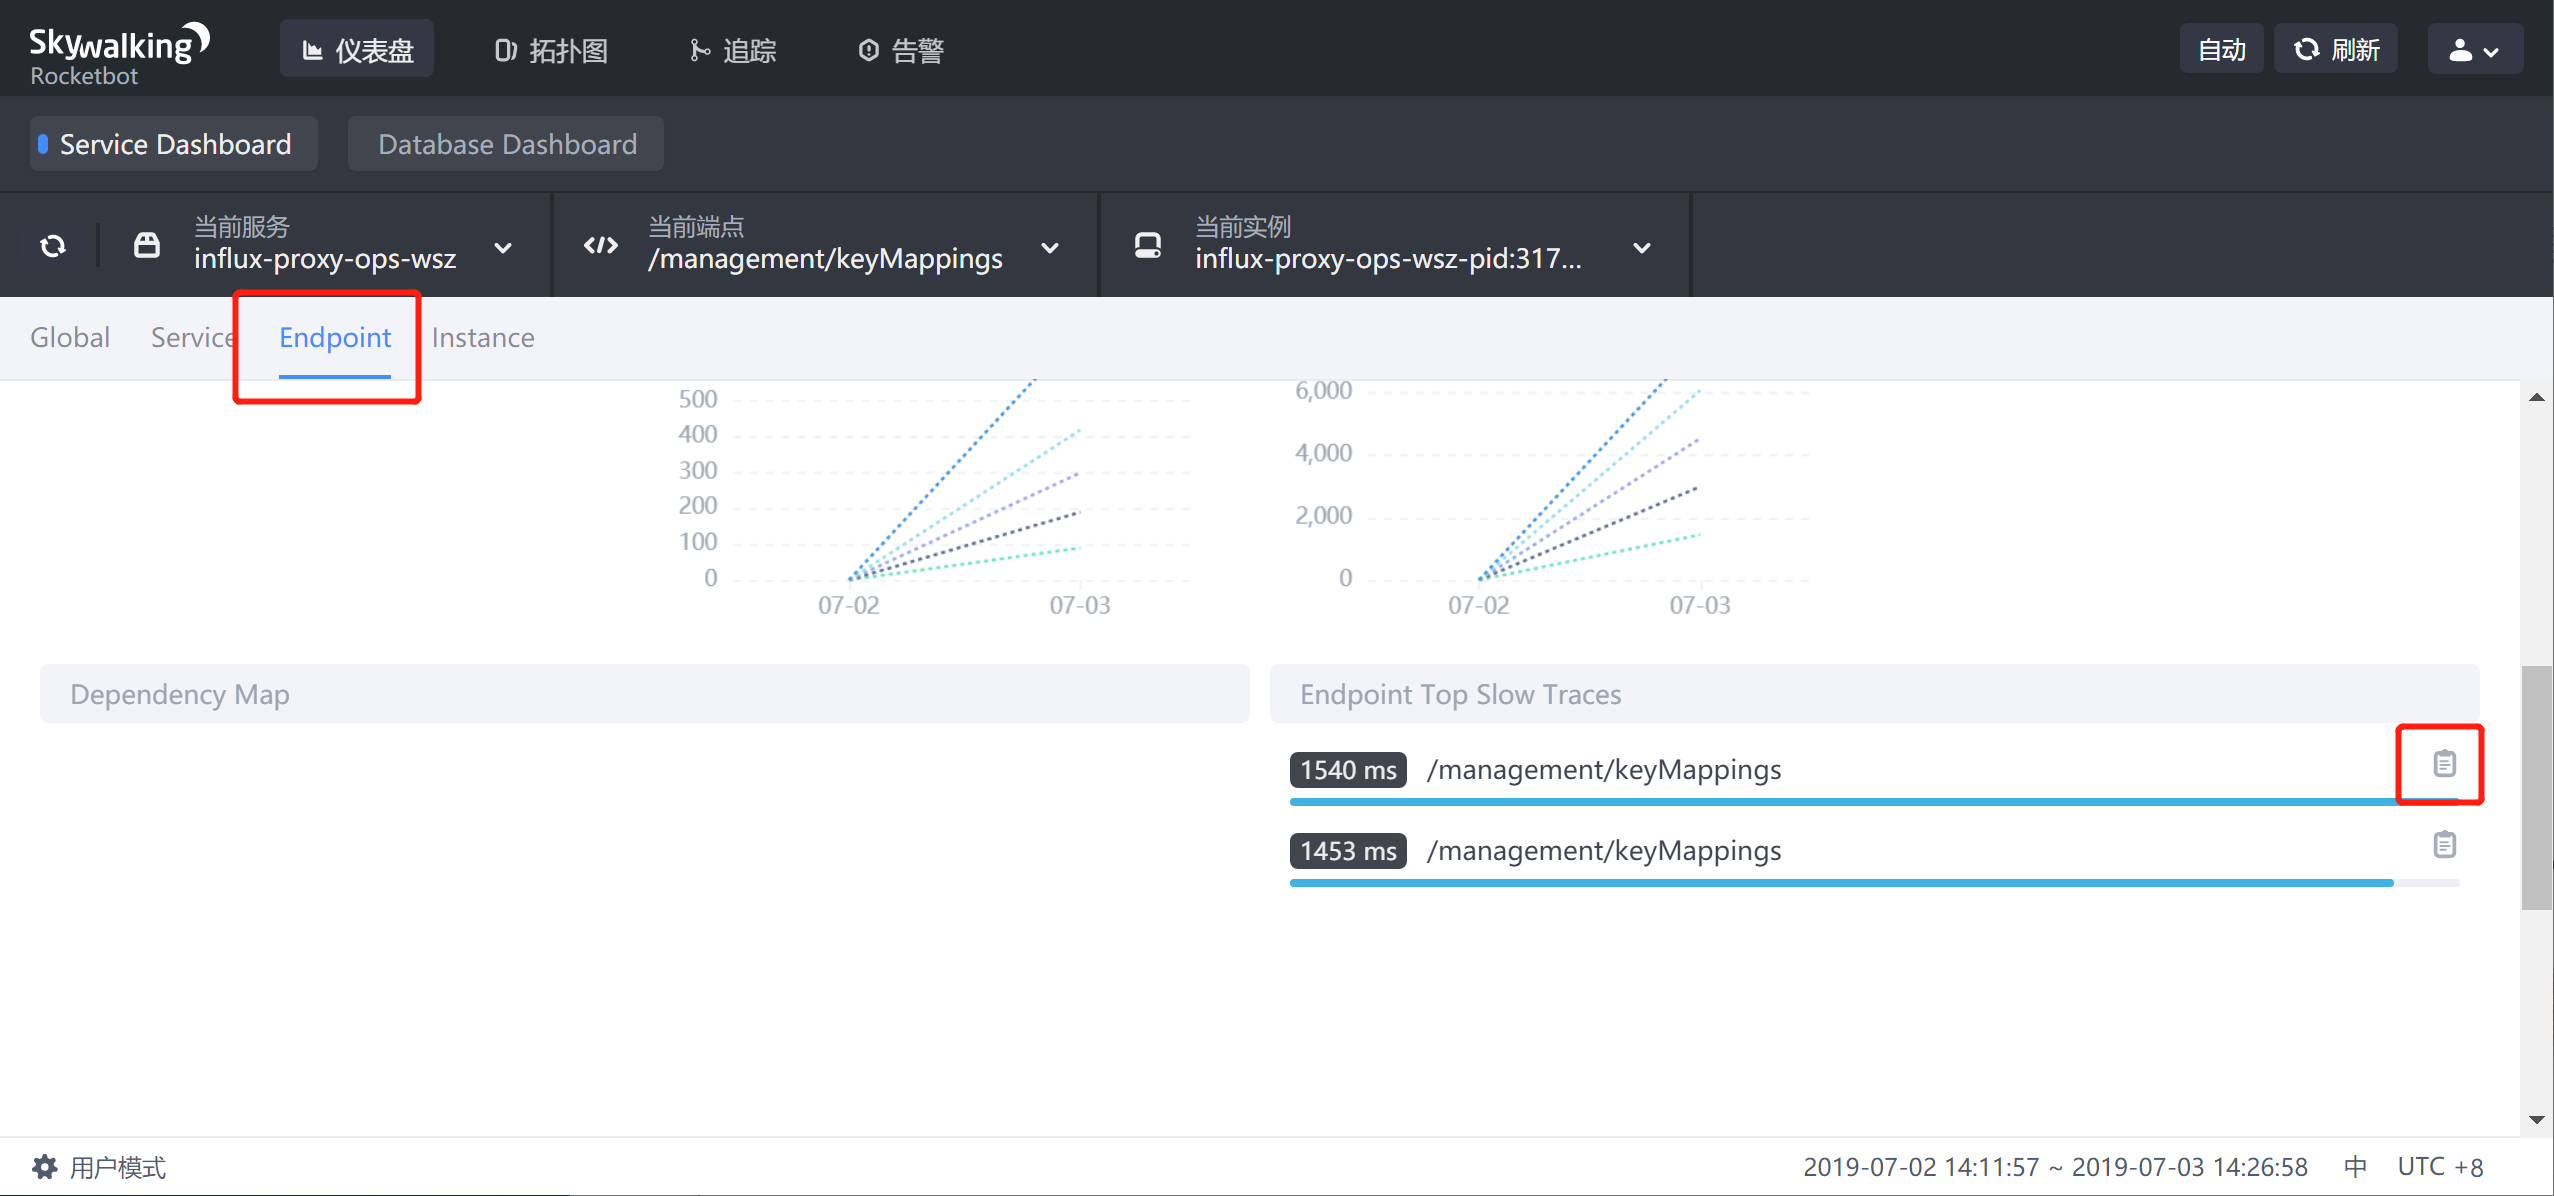Toggle the 自动 auto-refresh button
The width and height of the screenshot is (2554, 1196).
point(2221,49)
